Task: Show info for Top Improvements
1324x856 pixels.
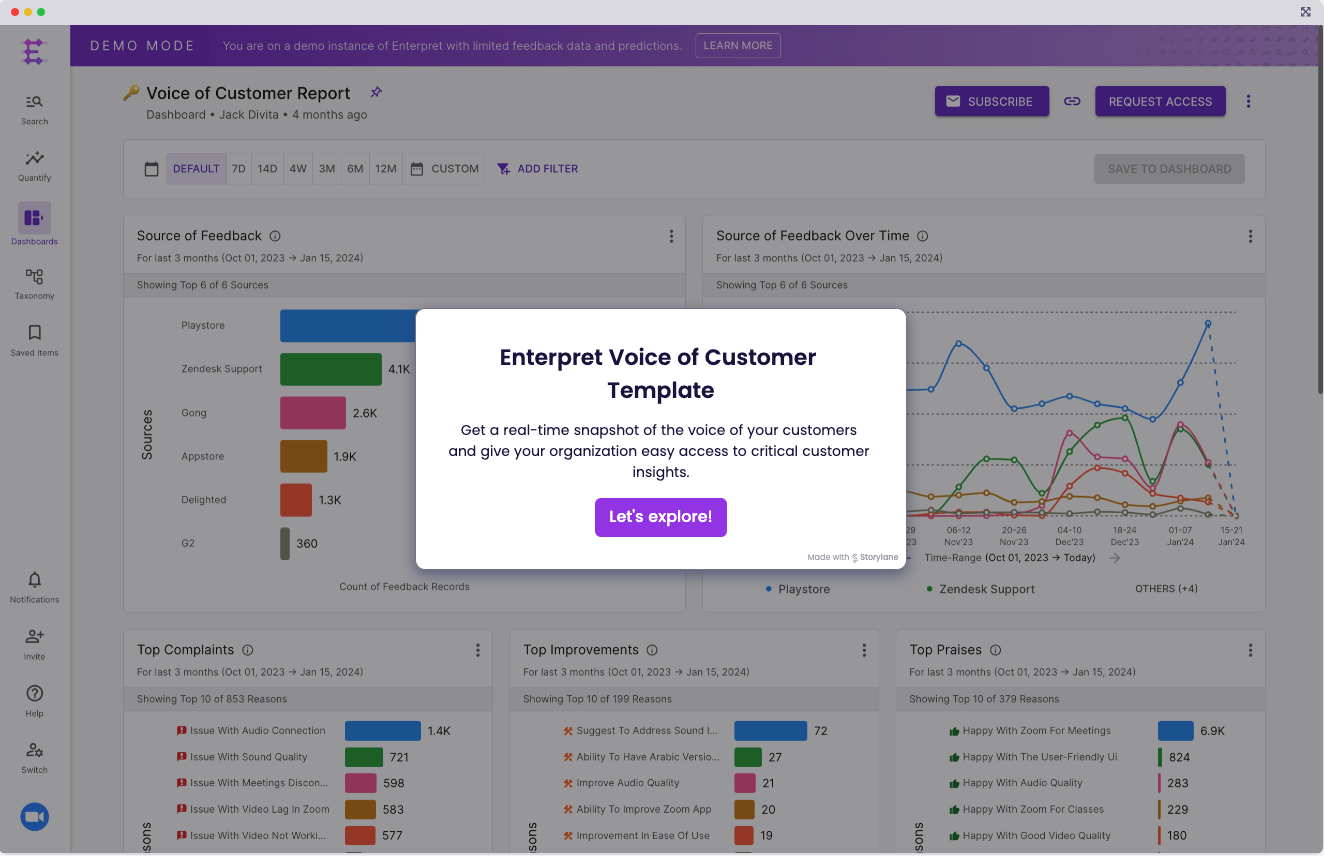Action: point(652,650)
